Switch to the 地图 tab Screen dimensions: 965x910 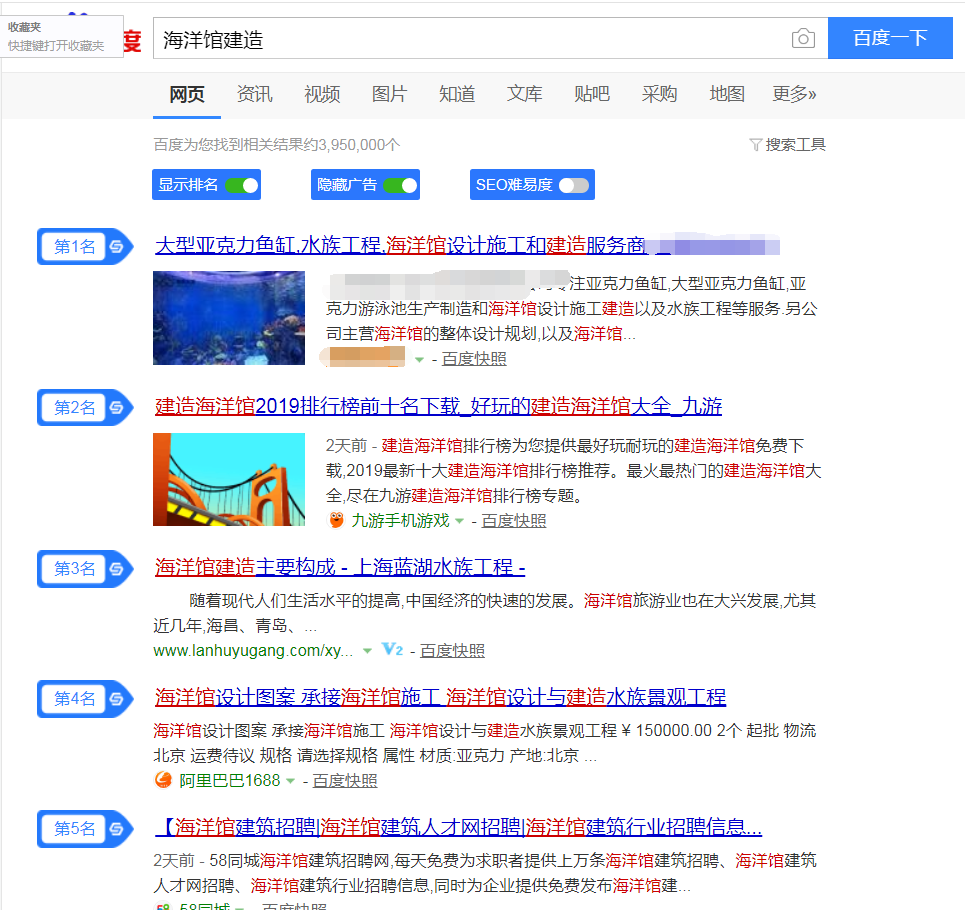pyautogui.click(x=727, y=94)
